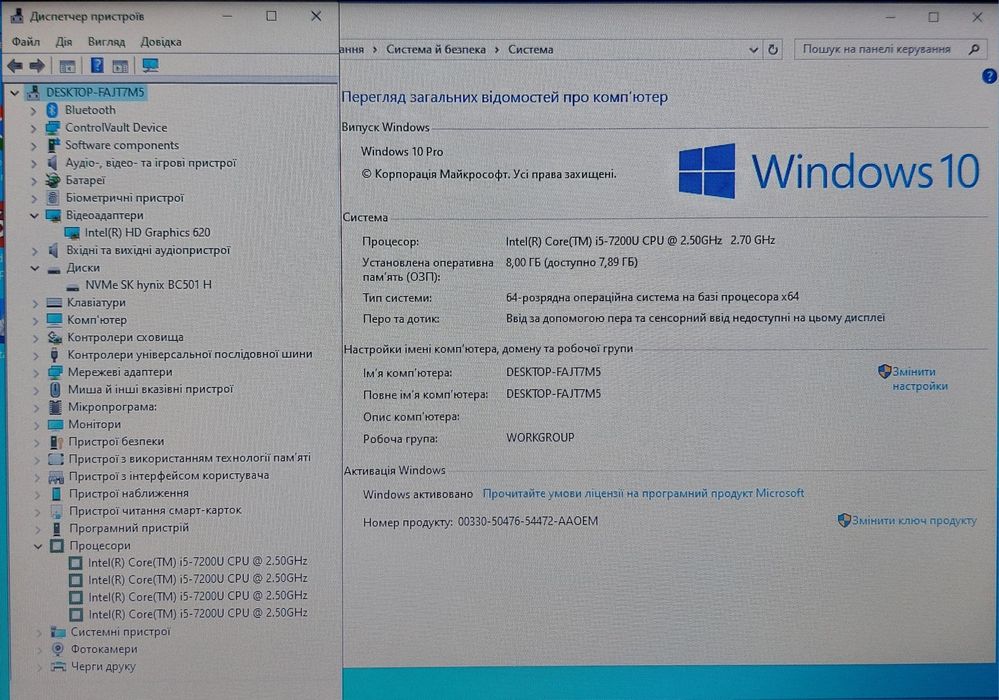Viewport: 999px width, 700px height.
Task: Select Мікропрограма: in the tree
Action: (112, 407)
